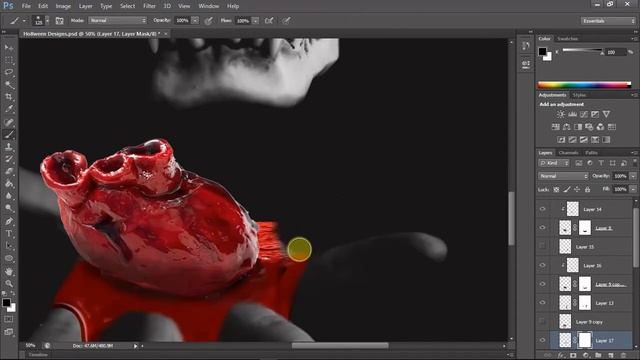Viewport: 640px width, 360px height.
Task: Open the History panel icon in dock
Action: point(526,46)
